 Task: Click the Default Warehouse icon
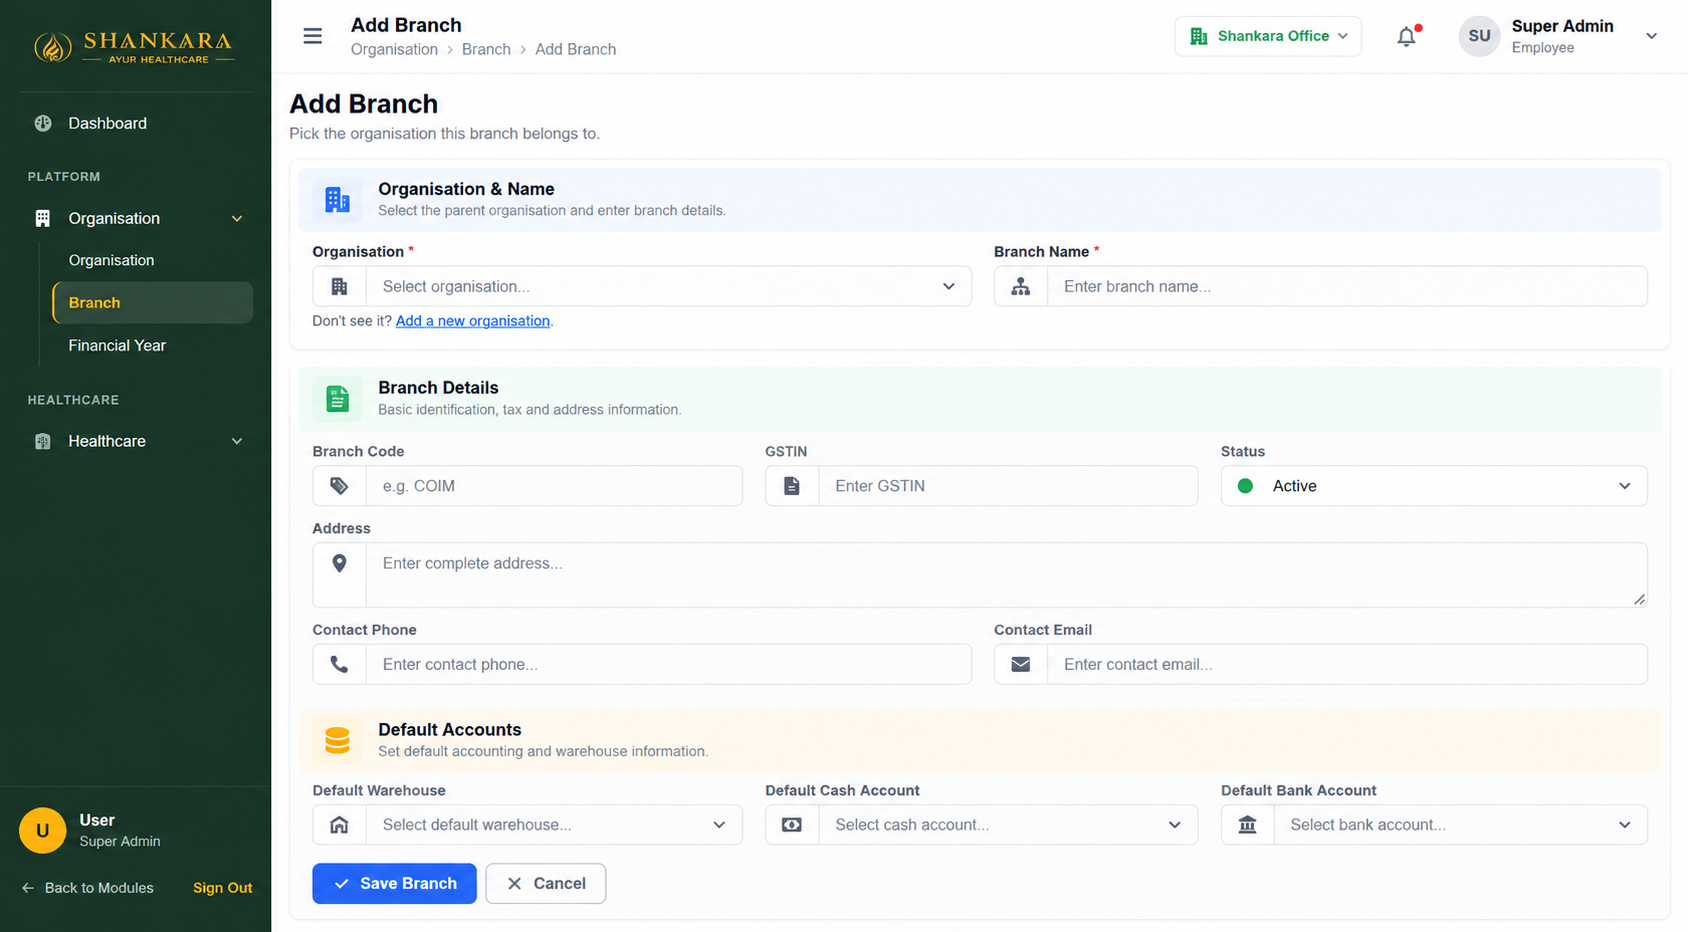(x=339, y=825)
